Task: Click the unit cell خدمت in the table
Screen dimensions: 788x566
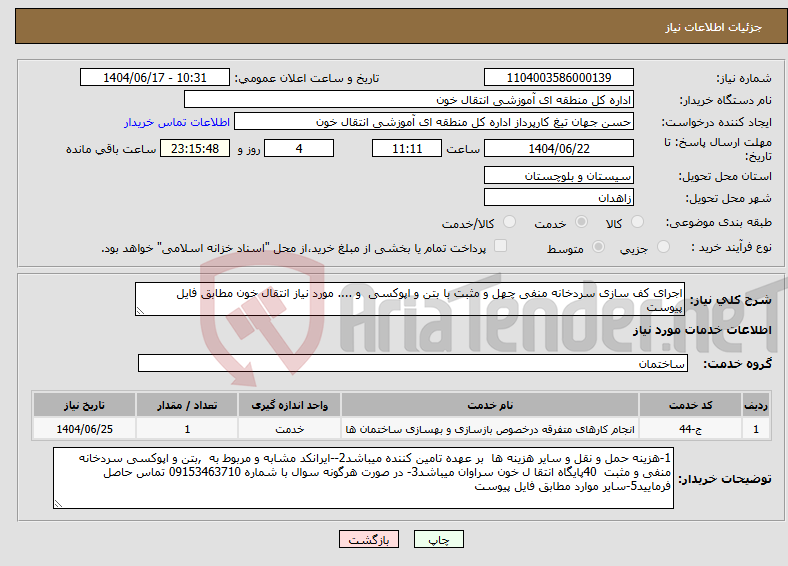Action: (289, 429)
